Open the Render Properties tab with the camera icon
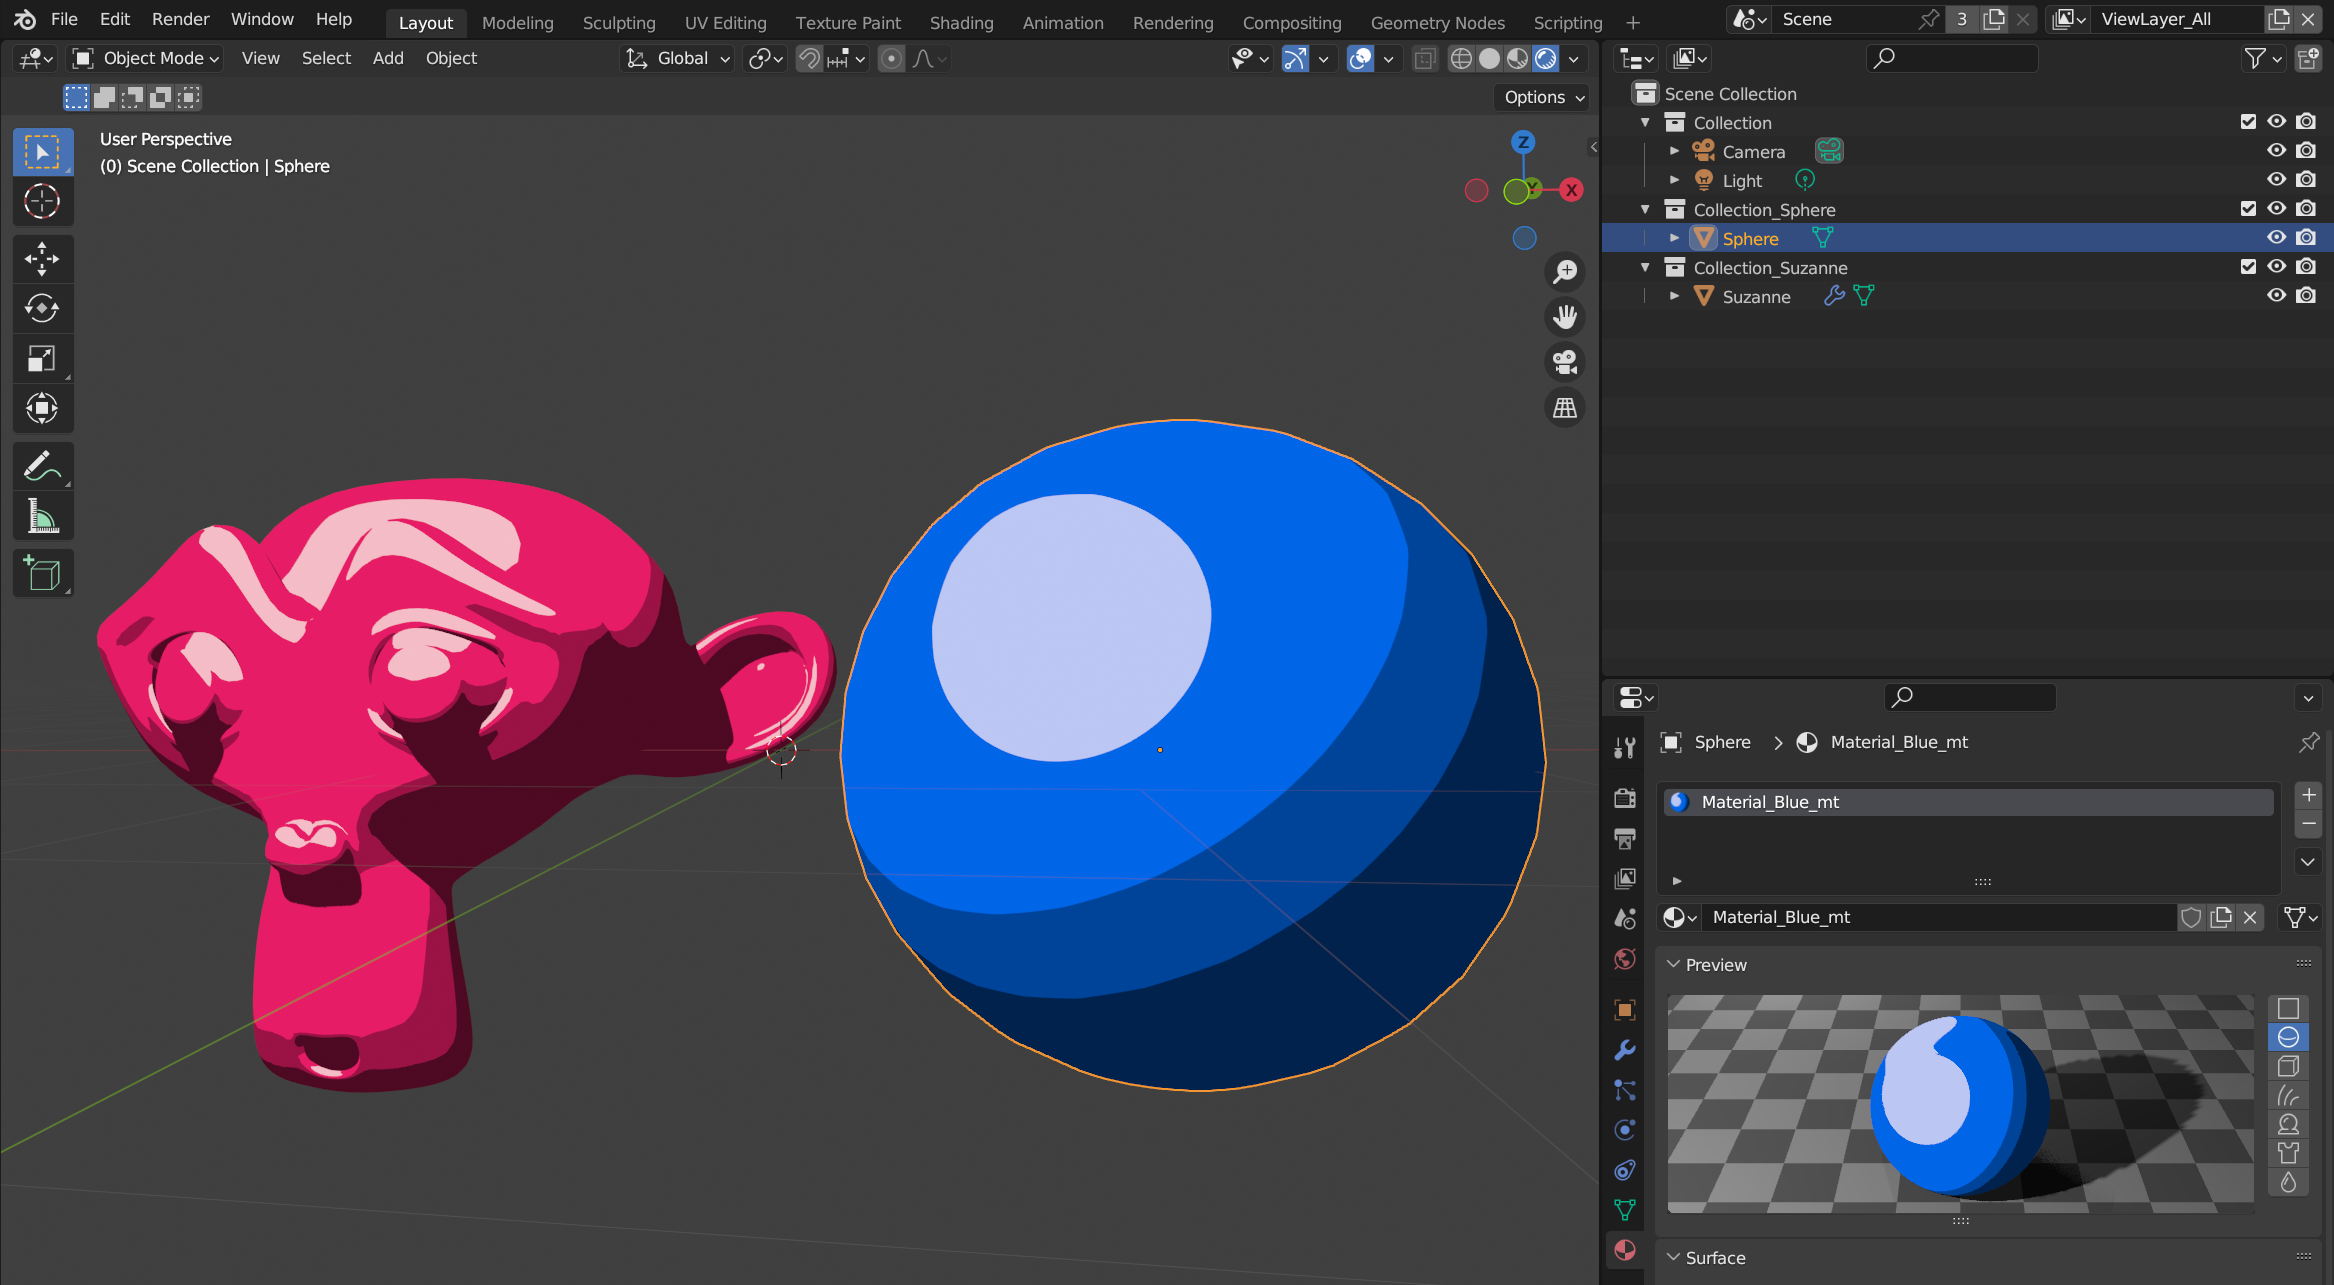This screenshot has width=2334, height=1285. click(1624, 797)
